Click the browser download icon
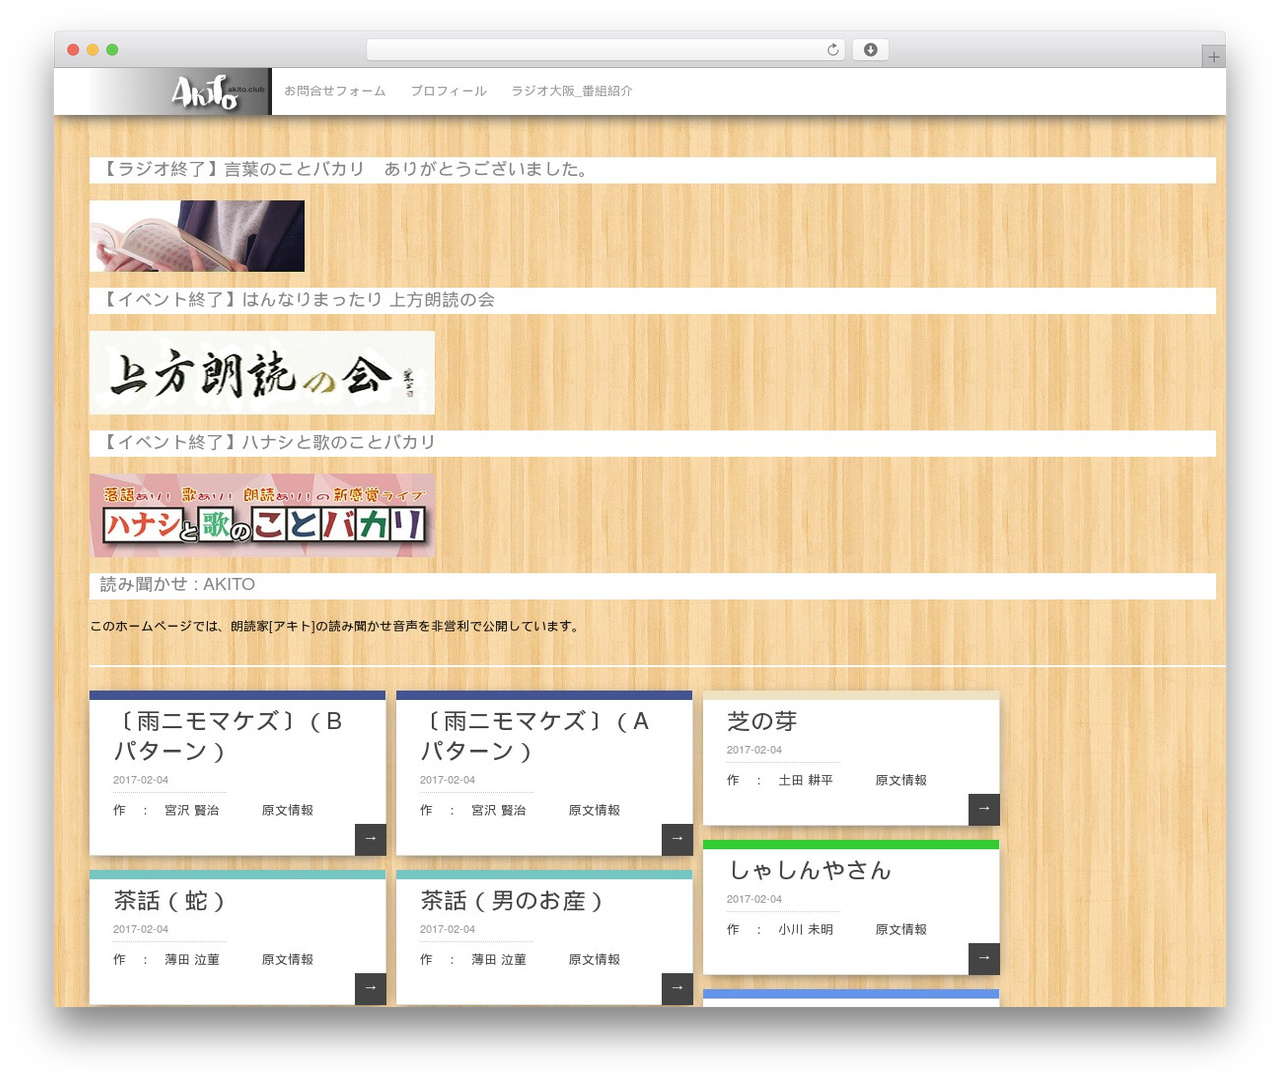This screenshot has width=1280, height=1084. pyautogui.click(x=870, y=50)
